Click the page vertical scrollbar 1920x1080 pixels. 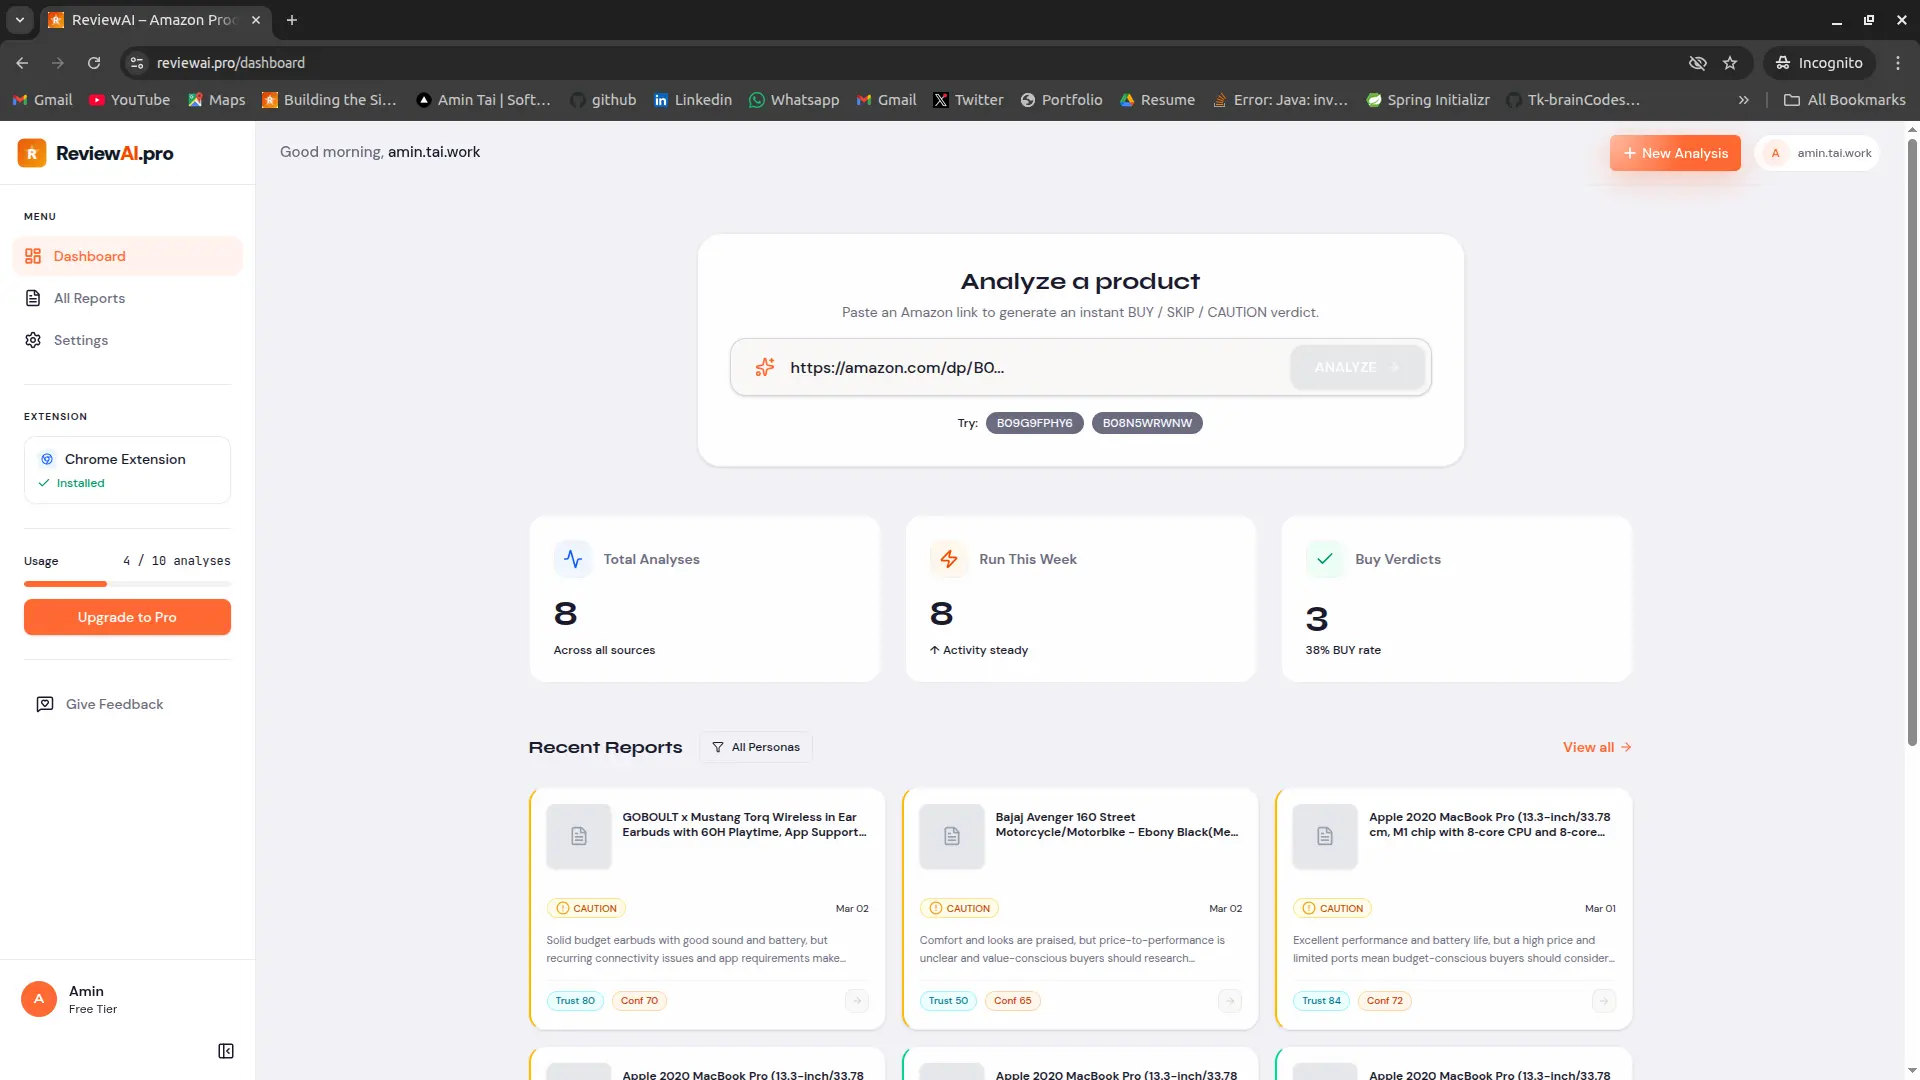tap(1912, 440)
